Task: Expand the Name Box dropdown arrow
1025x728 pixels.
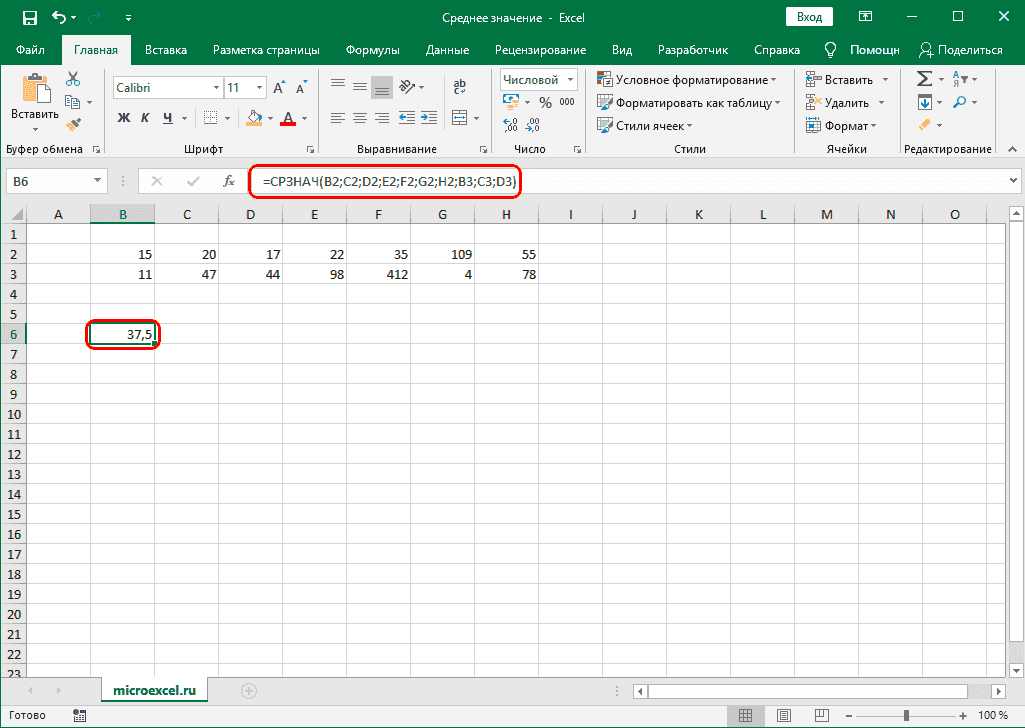Action: (x=96, y=181)
